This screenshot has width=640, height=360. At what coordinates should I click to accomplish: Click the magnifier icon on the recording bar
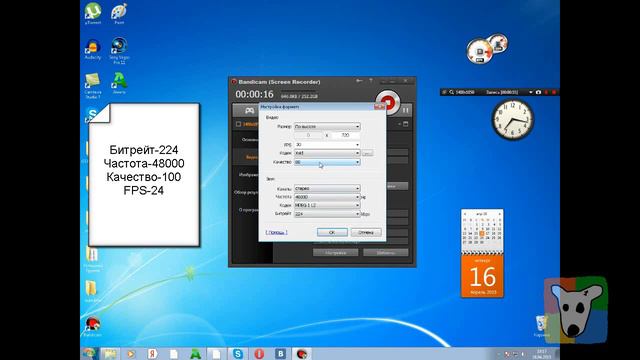[x=451, y=92]
